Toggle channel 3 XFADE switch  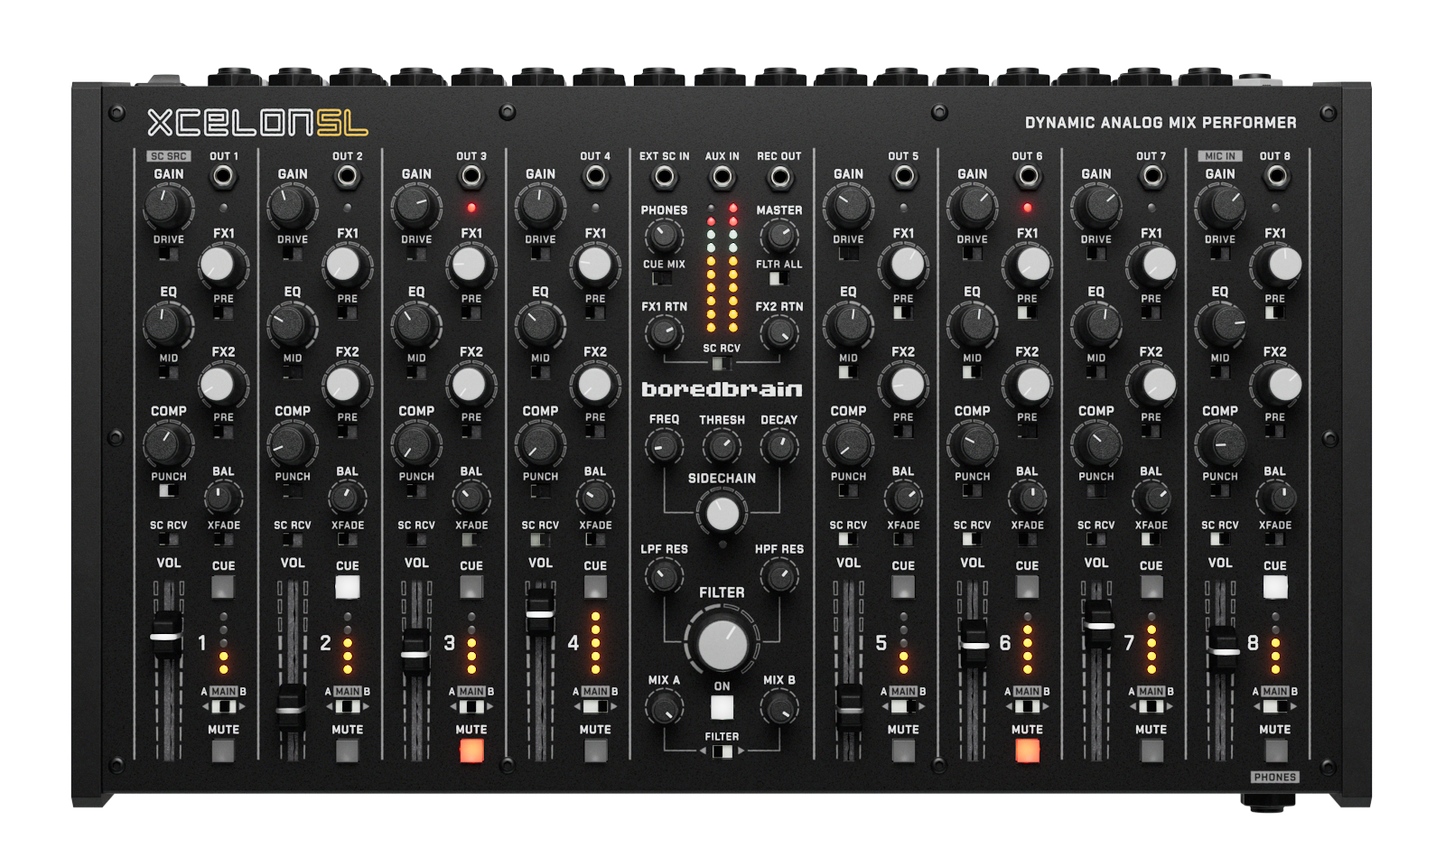click(x=471, y=540)
